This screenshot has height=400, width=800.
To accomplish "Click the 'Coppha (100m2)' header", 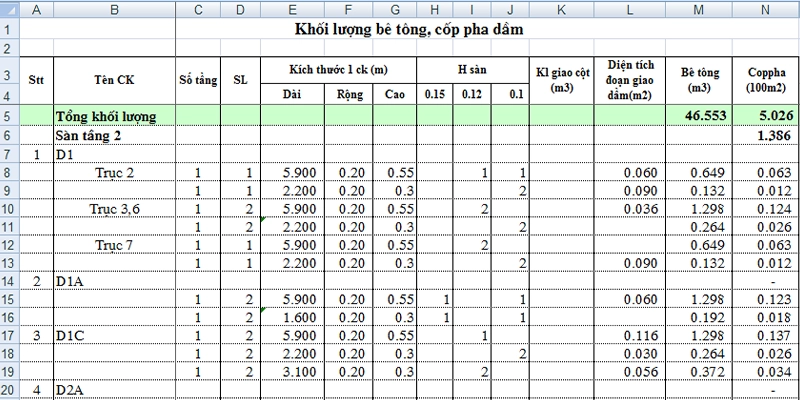I will 765,80.
